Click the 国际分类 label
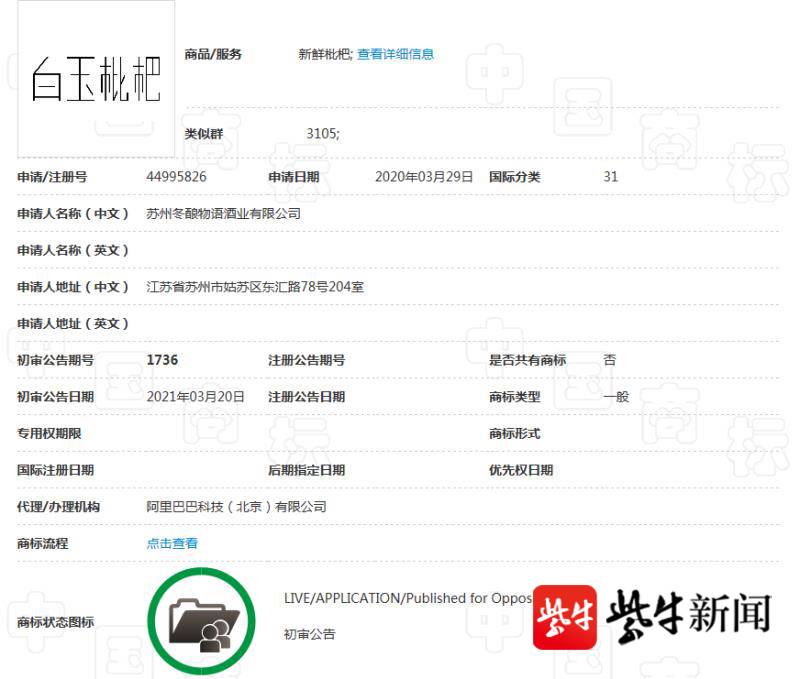The image size is (800, 679). (514, 177)
